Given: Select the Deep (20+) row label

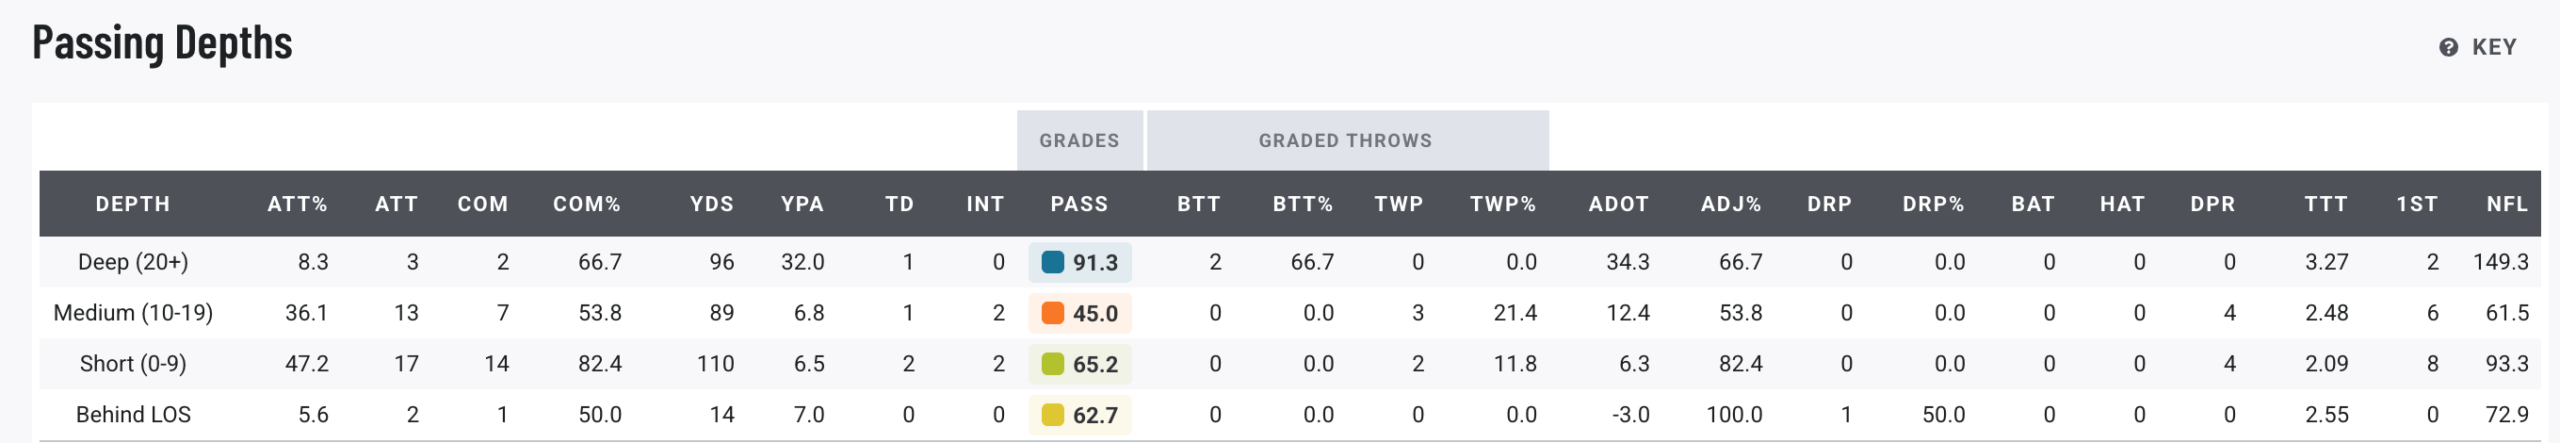Looking at the screenshot, I should click(x=133, y=262).
